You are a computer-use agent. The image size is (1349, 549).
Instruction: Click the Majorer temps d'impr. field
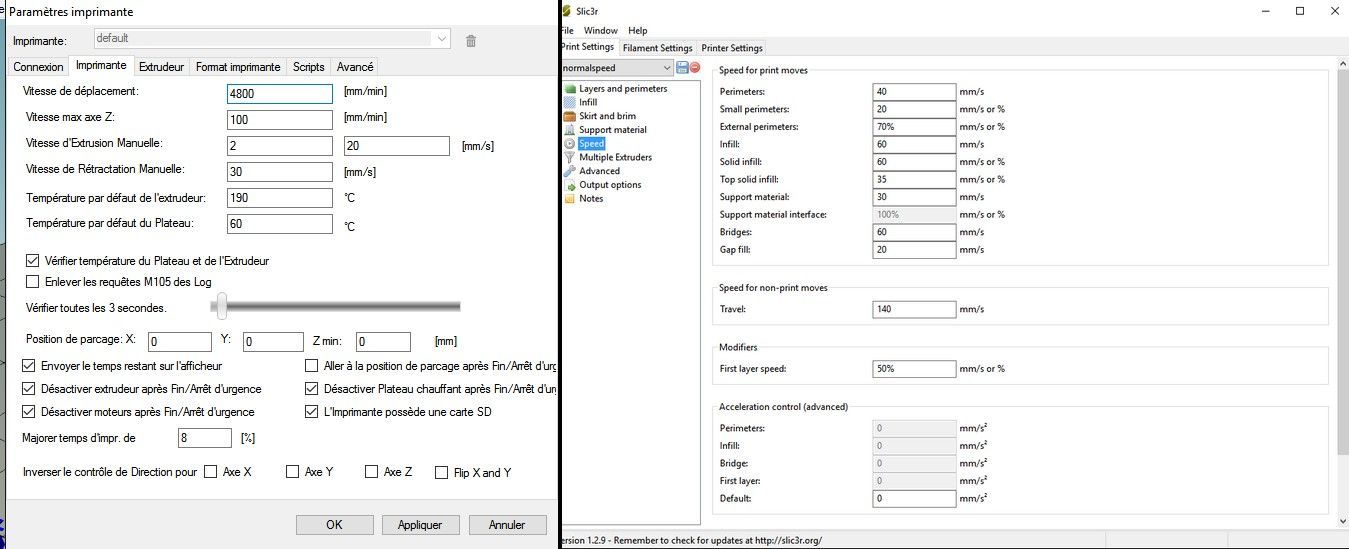click(205, 438)
